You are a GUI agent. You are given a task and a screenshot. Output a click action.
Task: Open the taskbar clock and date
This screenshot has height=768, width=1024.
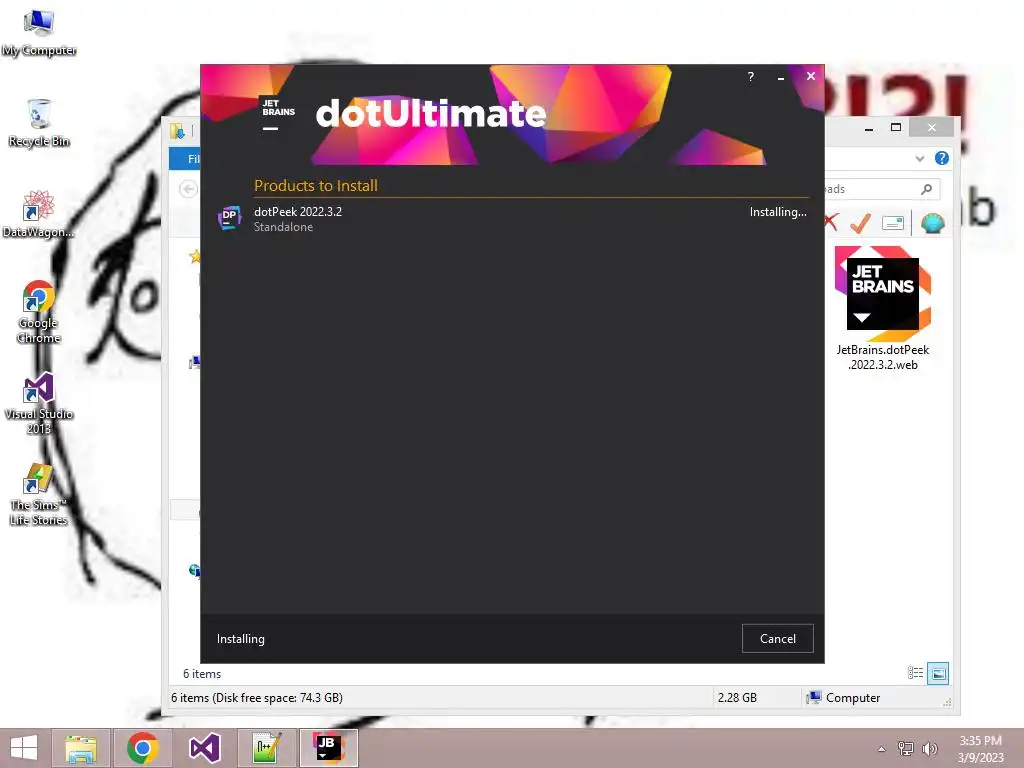click(980, 749)
